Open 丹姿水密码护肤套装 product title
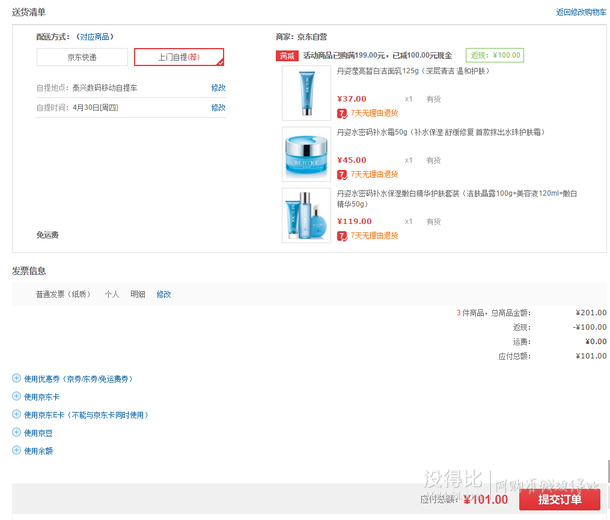Viewport: 610px width, 520px height. tap(457, 199)
